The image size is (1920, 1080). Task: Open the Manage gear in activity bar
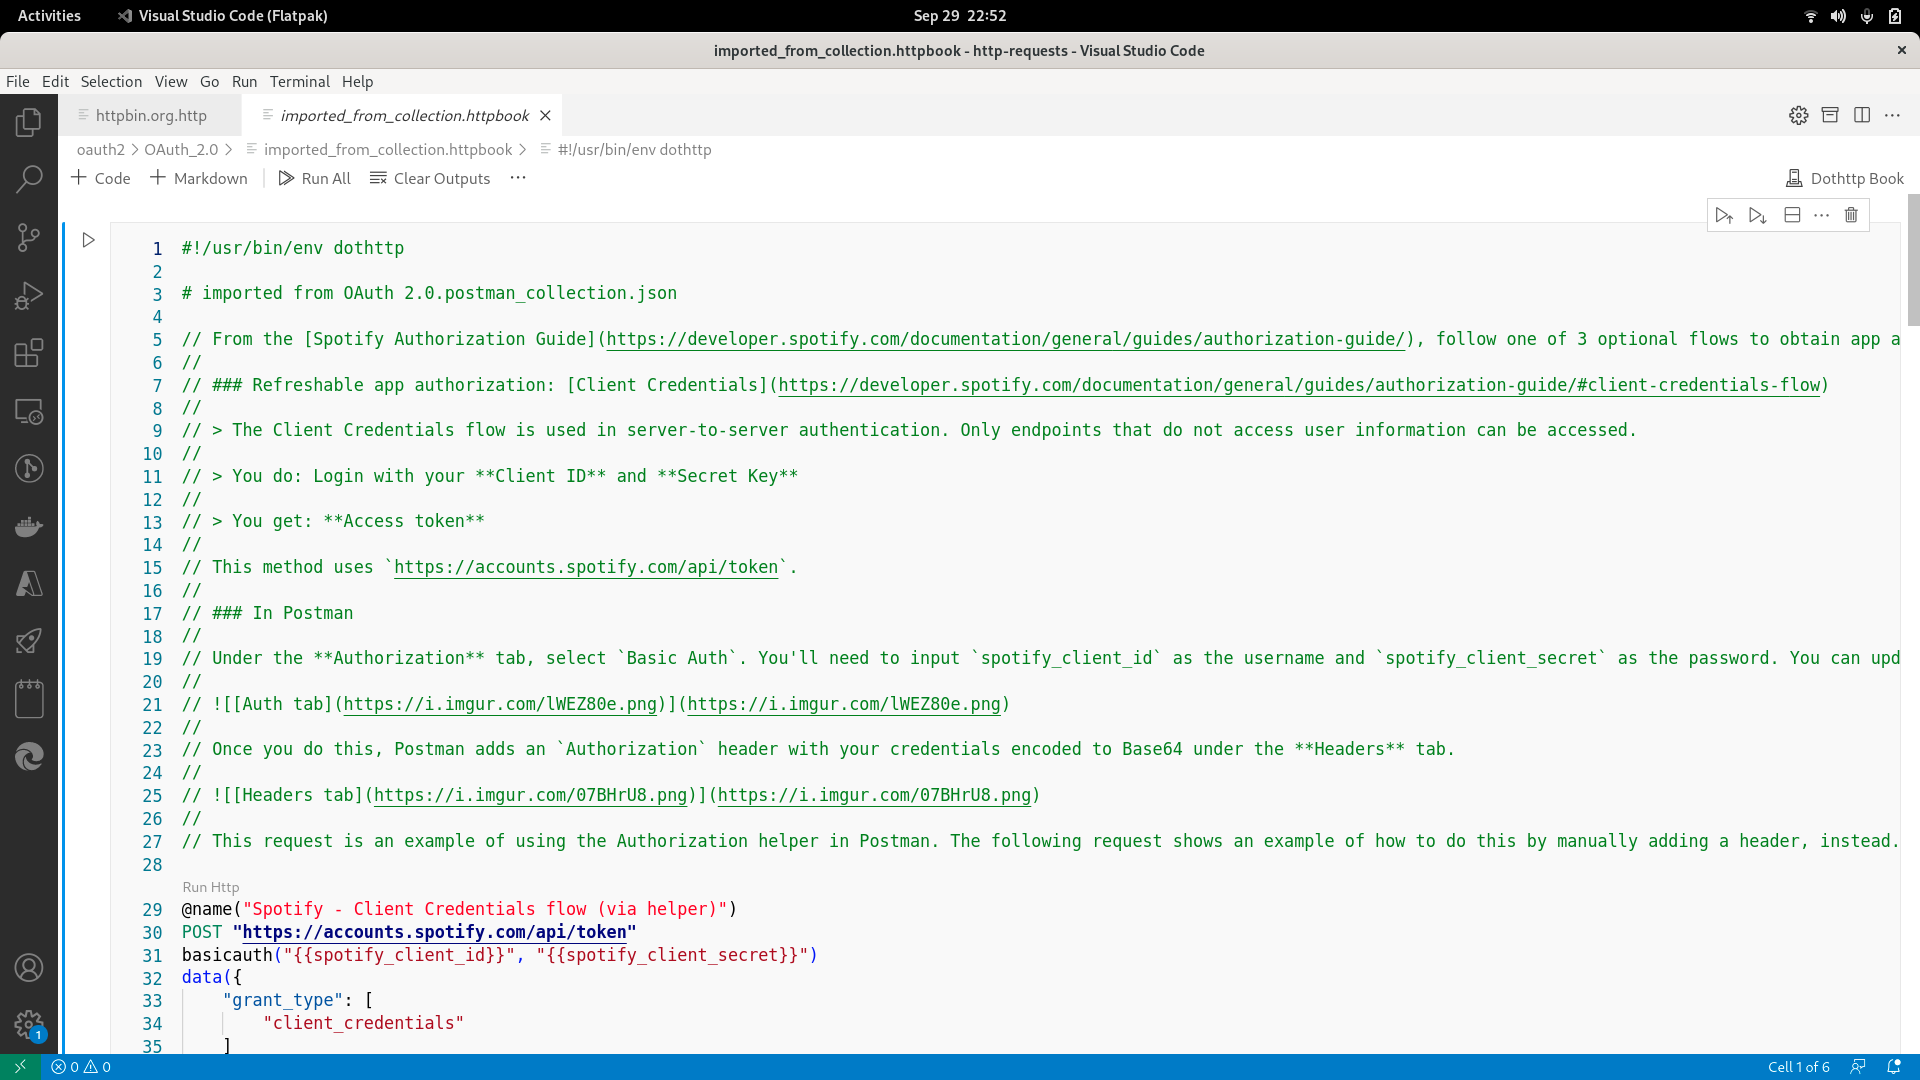tap(29, 1025)
